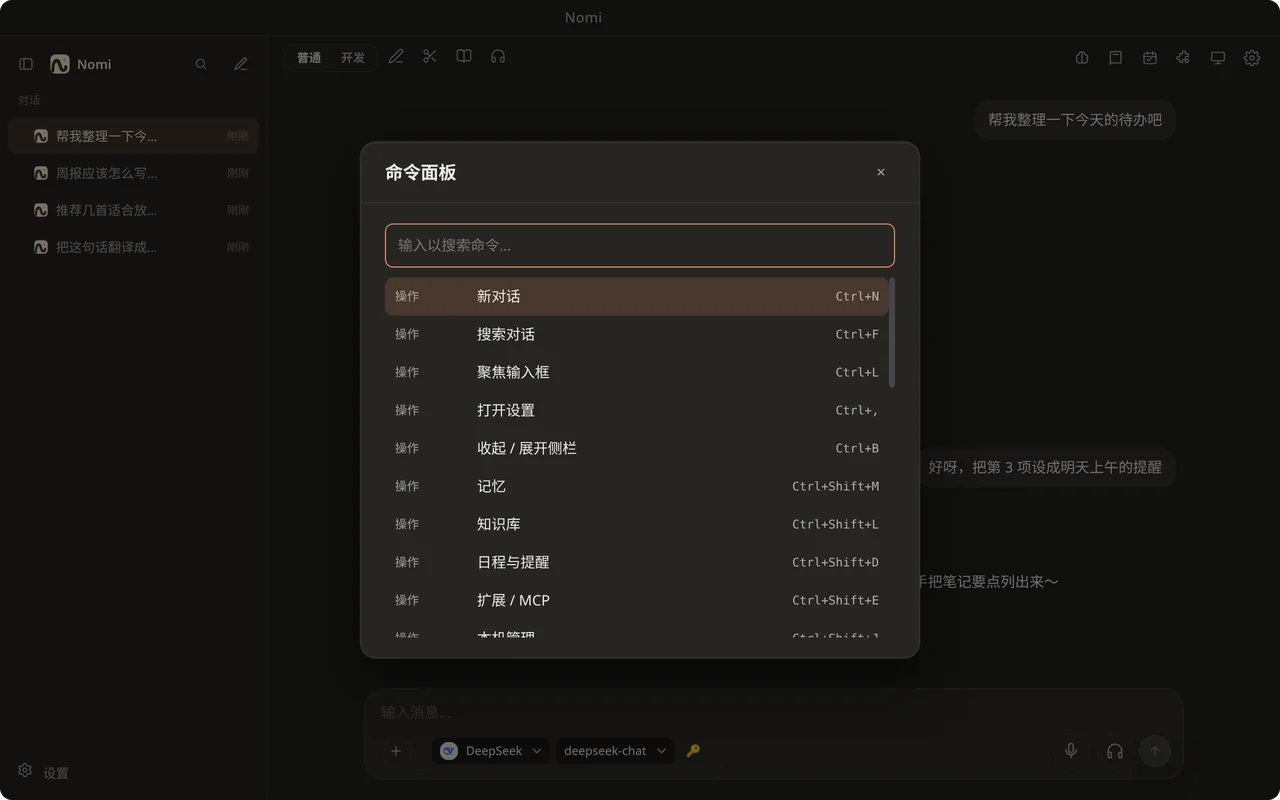The width and height of the screenshot is (1280, 800).
Task: Select the 新对话 command
Action: click(637, 296)
